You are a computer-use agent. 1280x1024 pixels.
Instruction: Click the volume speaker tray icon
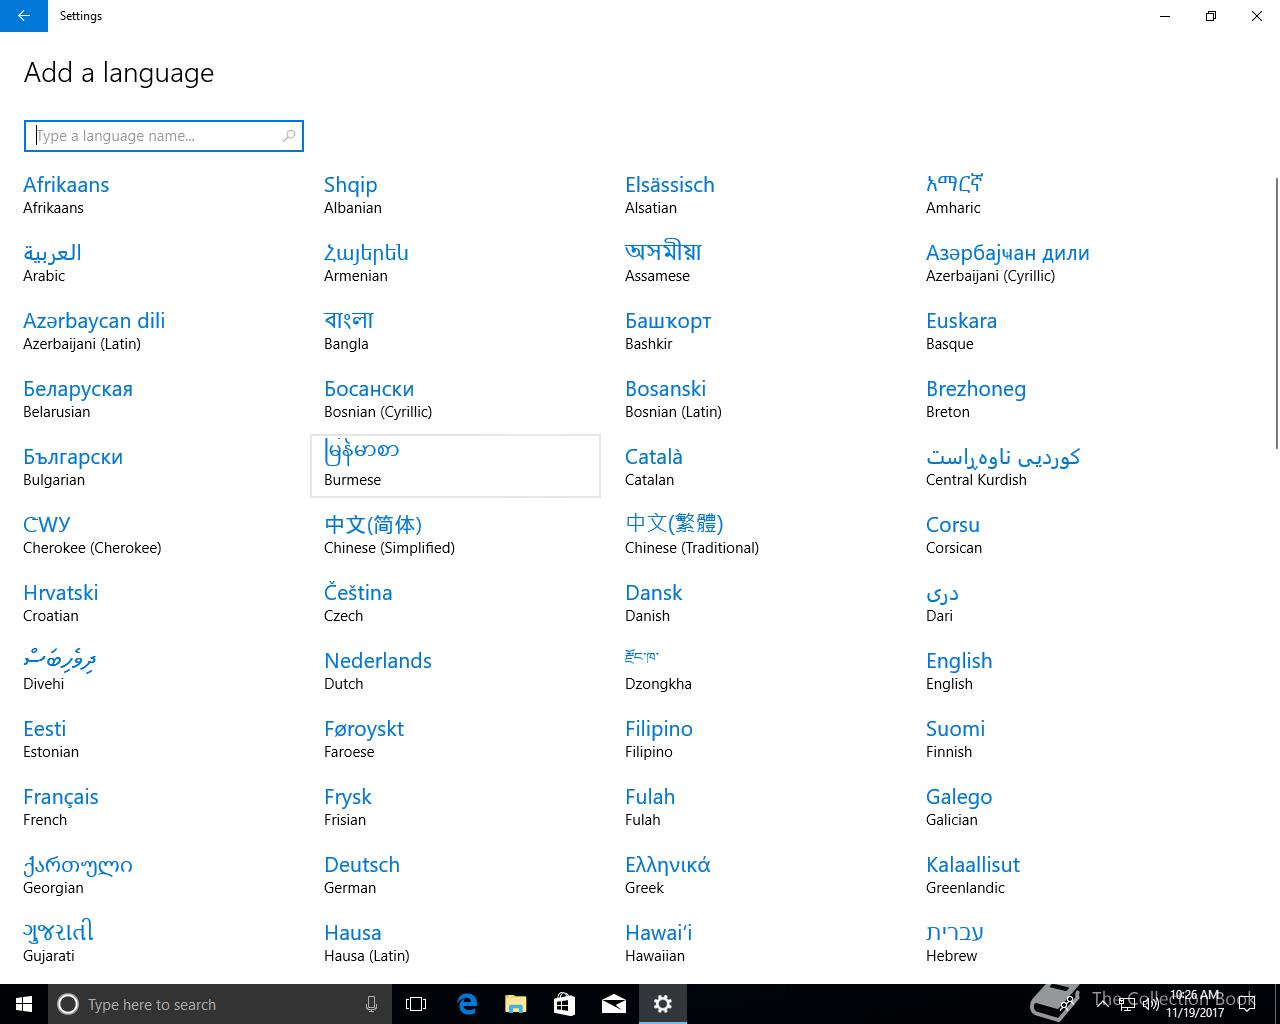click(1150, 1003)
